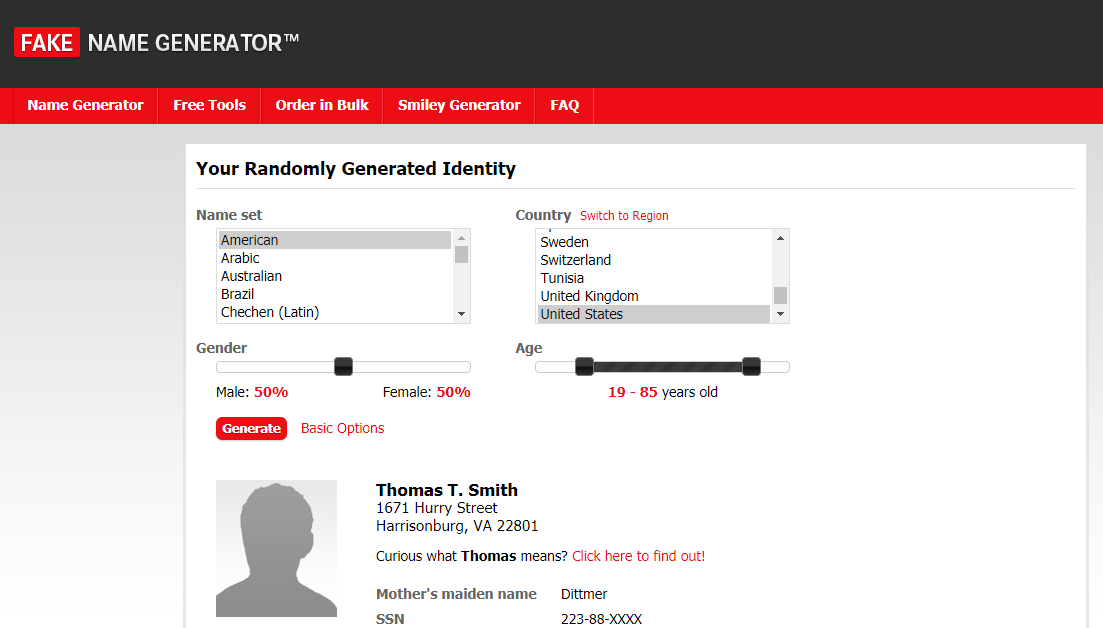
Task: Click the Switch to Region link
Action: pos(624,216)
